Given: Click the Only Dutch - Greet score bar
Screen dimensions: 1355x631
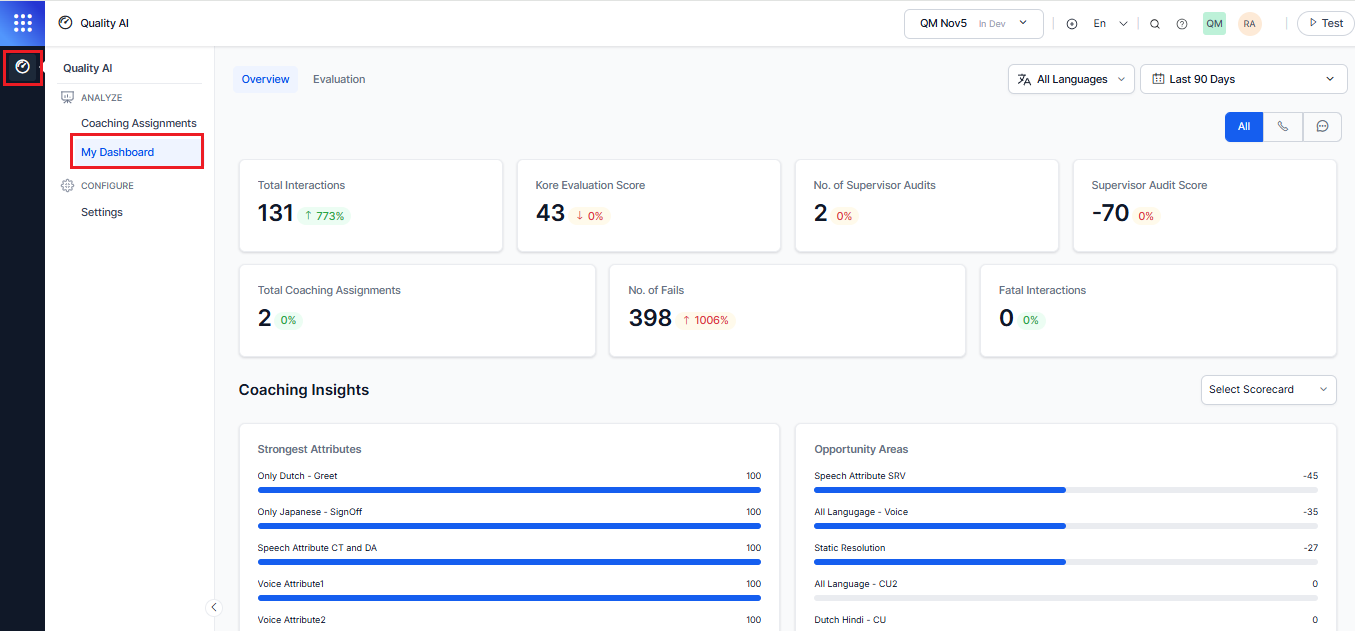Looking at the screenshot, I should [x=510, y=489].
